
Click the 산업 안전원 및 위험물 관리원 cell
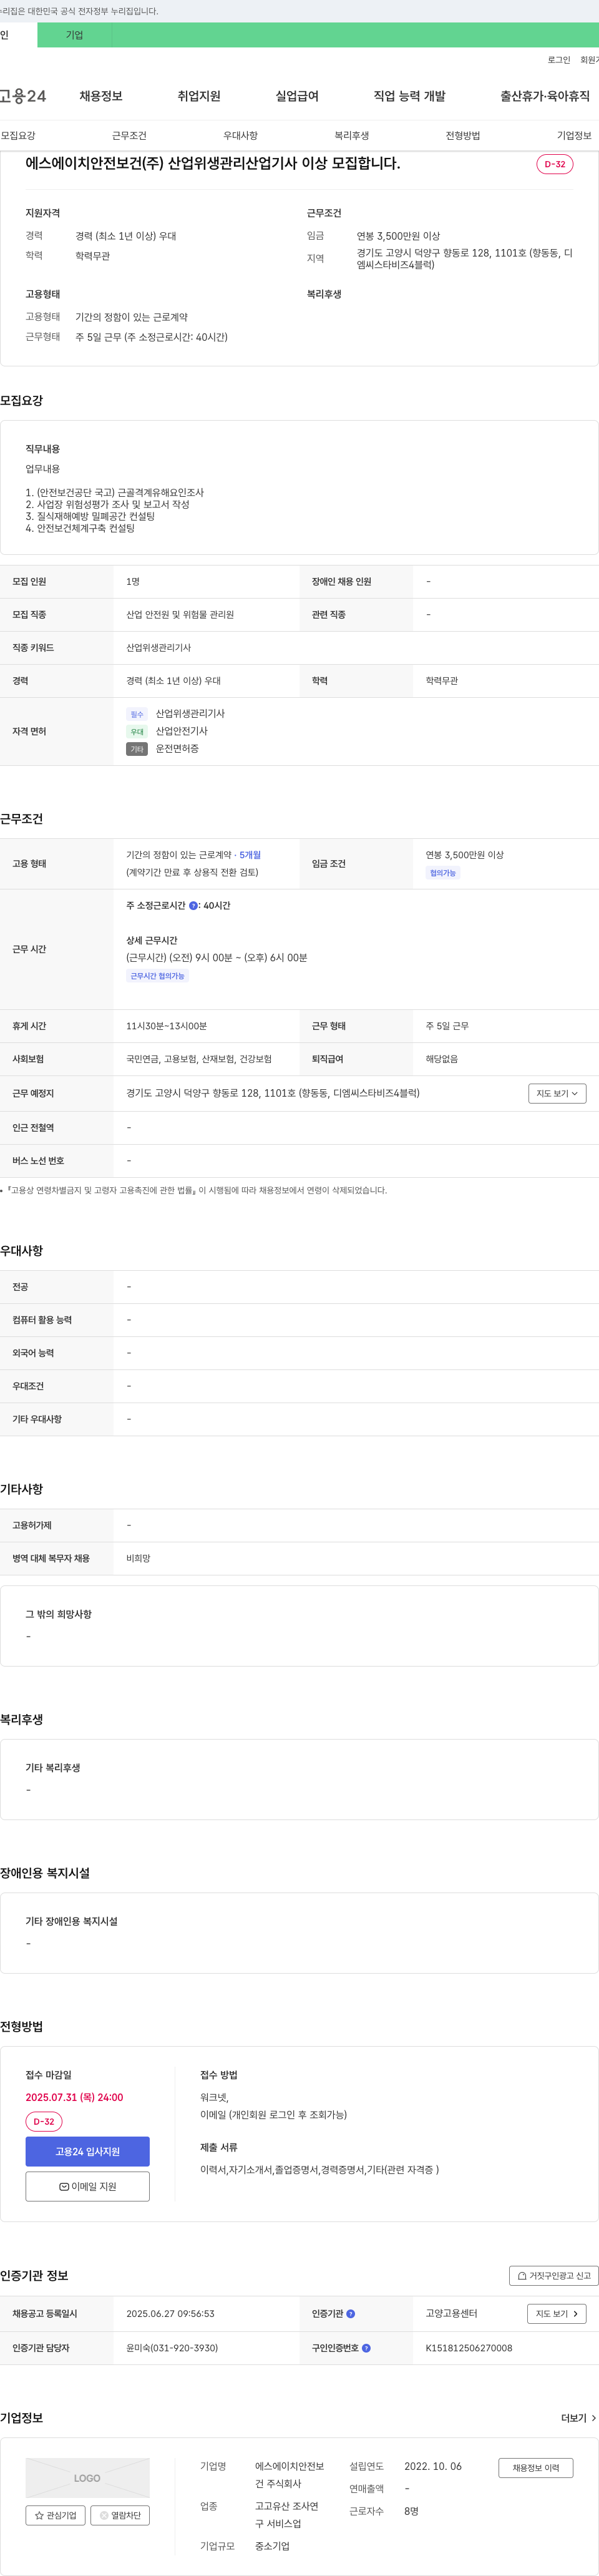pyautogui.click(x=180, y=615)
